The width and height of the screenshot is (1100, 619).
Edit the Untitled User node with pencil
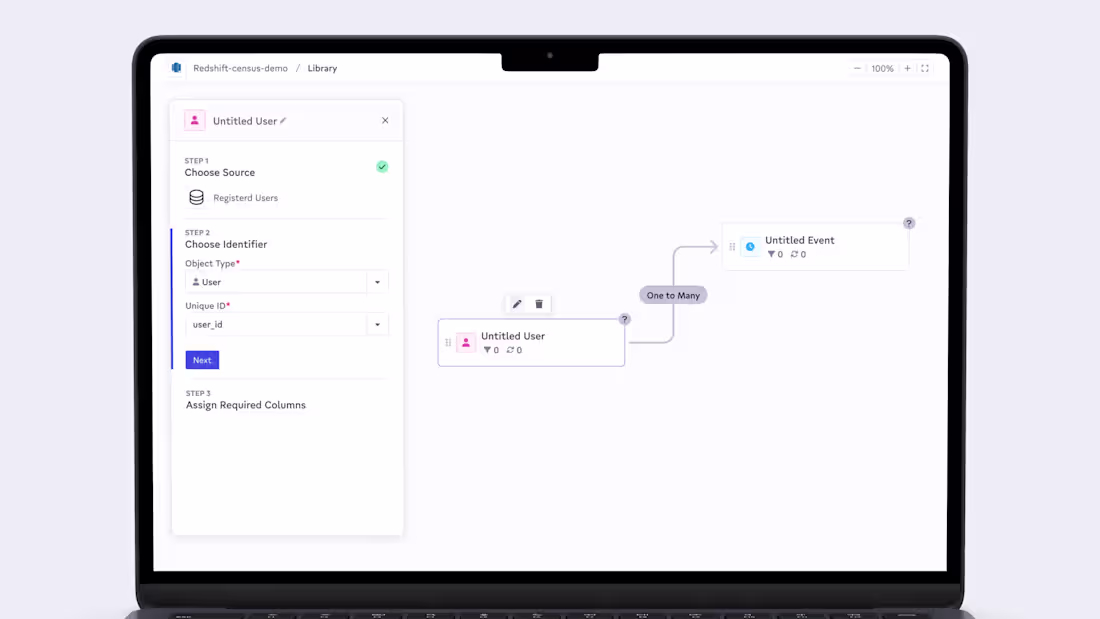(517, 304)
